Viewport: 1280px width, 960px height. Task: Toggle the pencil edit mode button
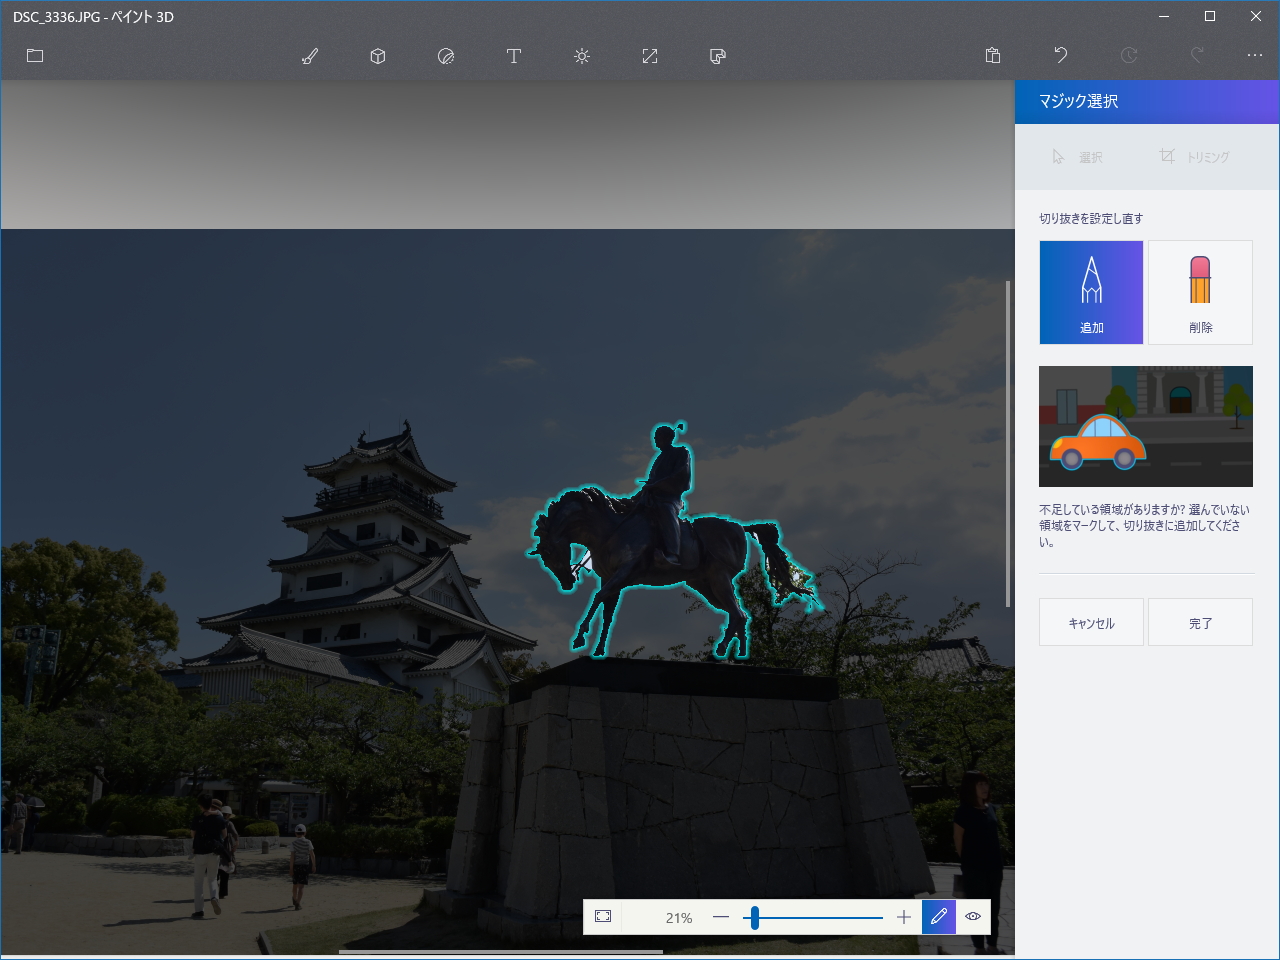click(939, 917)
